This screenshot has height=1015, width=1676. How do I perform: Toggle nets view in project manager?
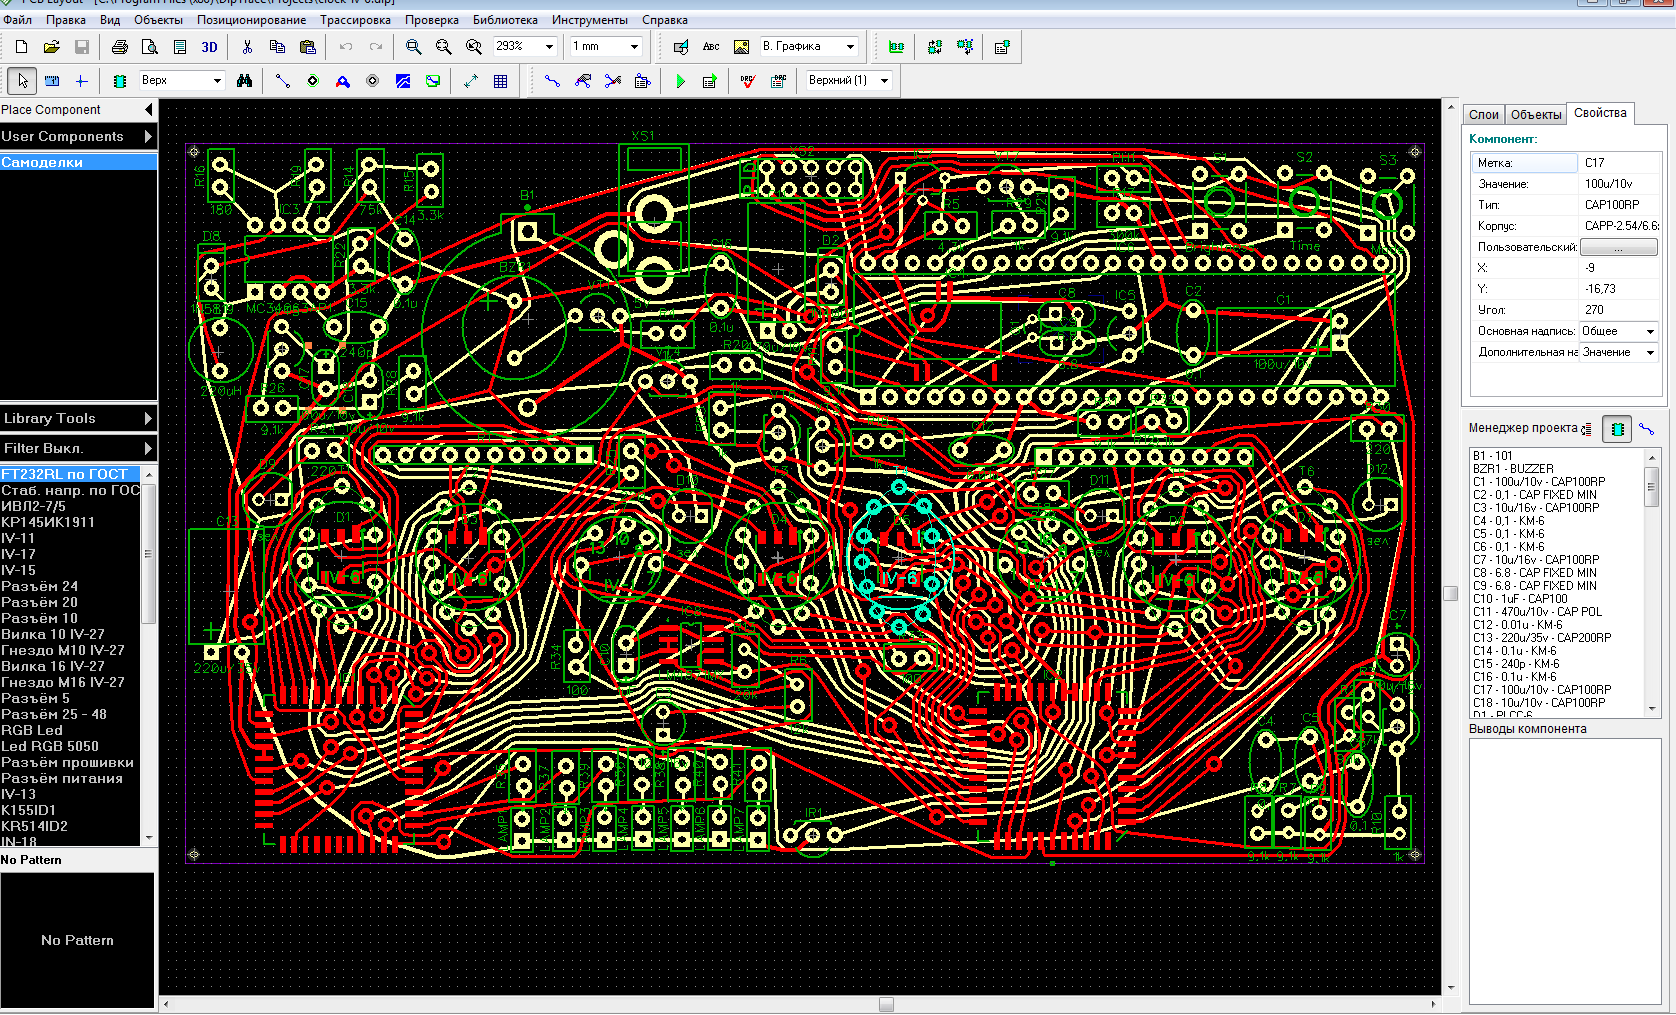[1646, 429]
